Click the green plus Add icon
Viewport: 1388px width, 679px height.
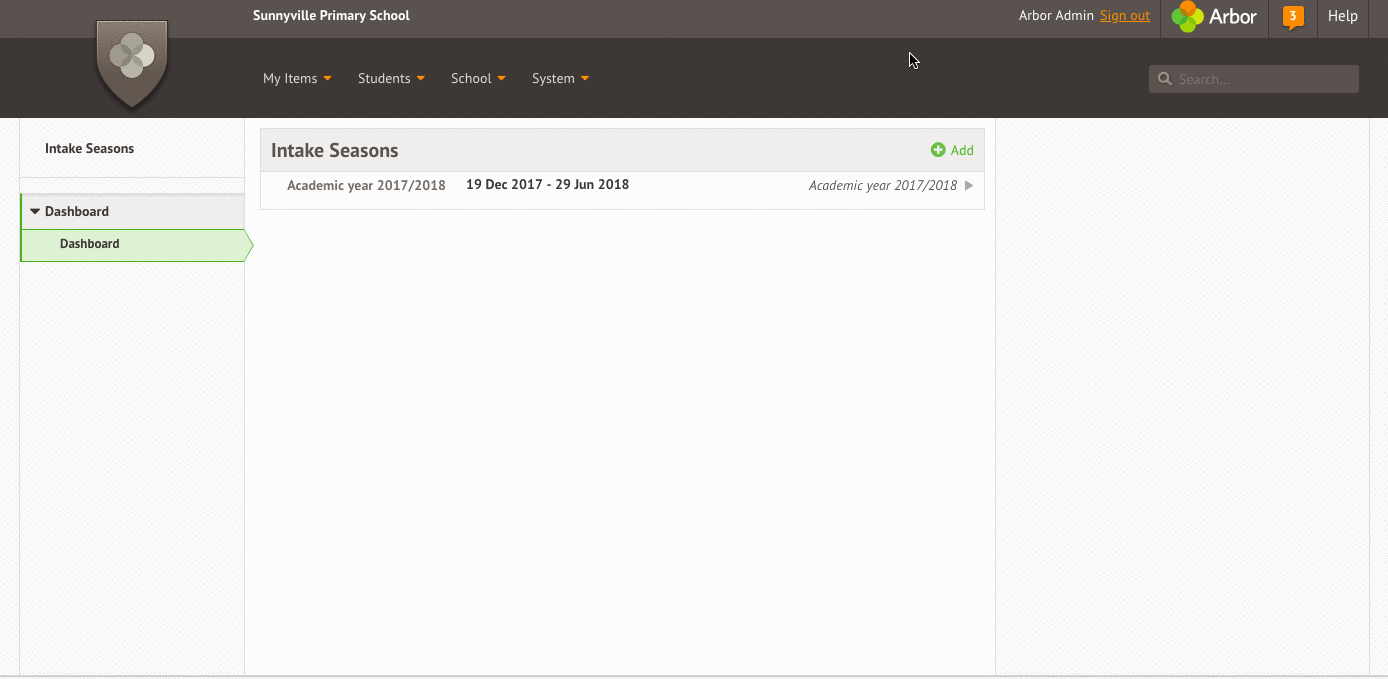(938, 150)
